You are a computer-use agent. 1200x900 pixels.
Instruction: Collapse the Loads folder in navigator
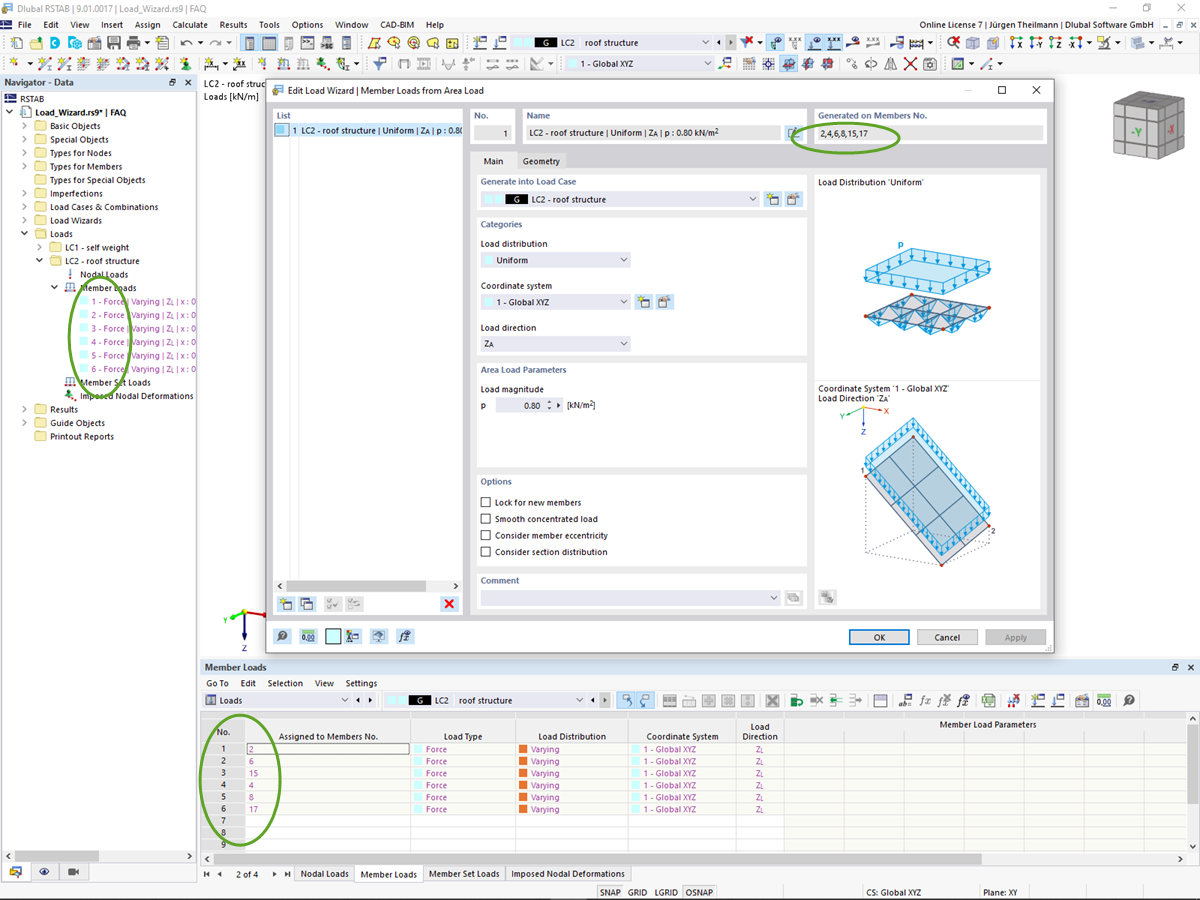pyautogui.click(x=25, y=234)
